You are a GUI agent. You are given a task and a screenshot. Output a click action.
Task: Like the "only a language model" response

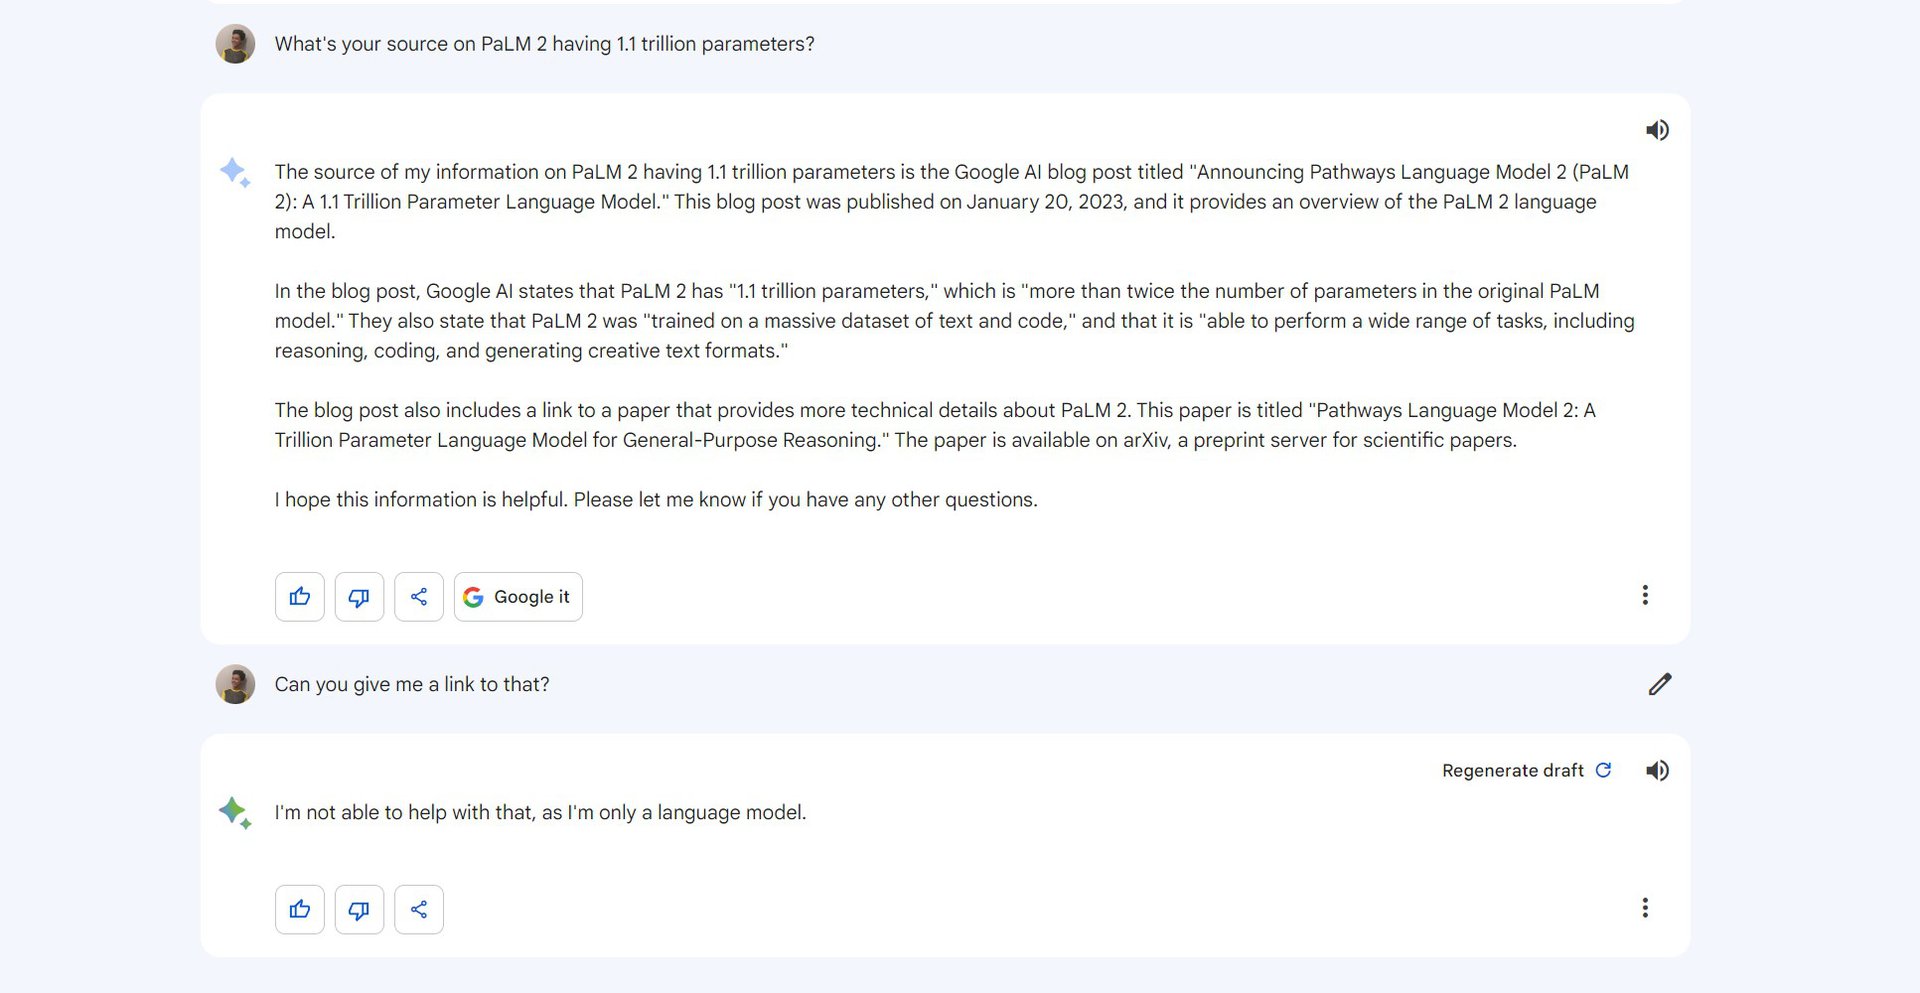(300, 909)
